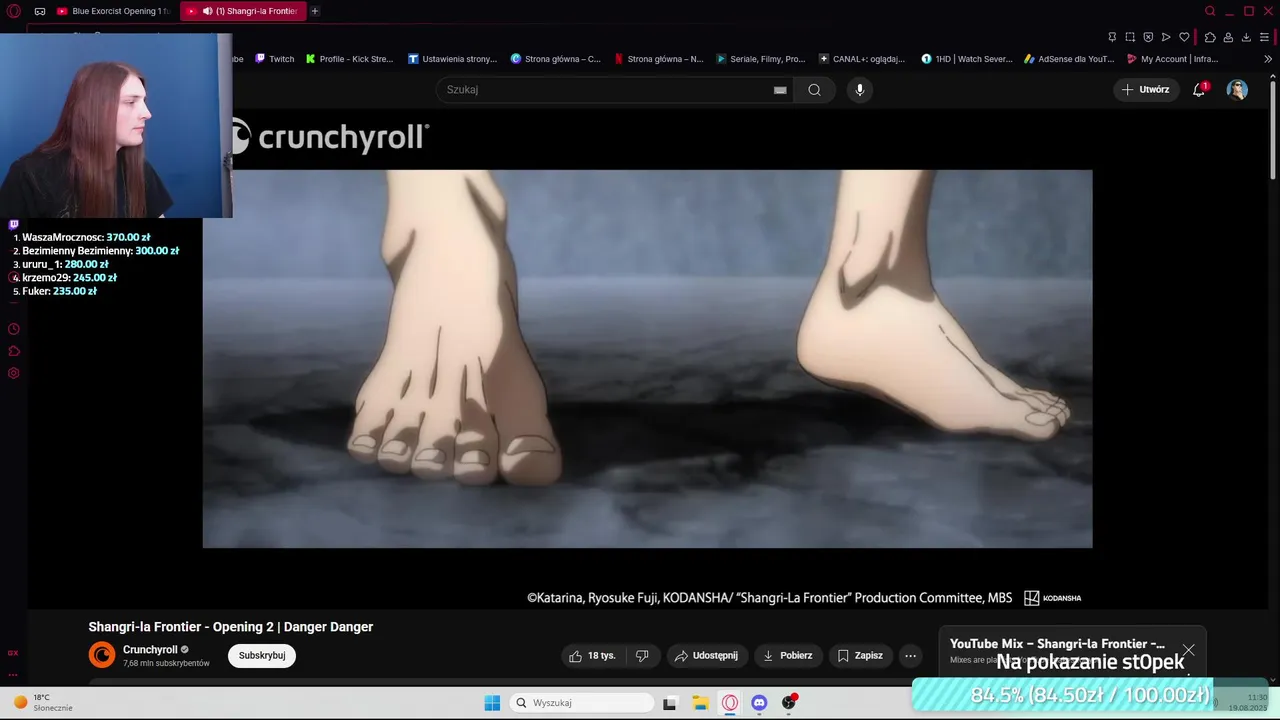Open Seriale, Filmy bookmark
1280x720 pixels.
[761, 59]
